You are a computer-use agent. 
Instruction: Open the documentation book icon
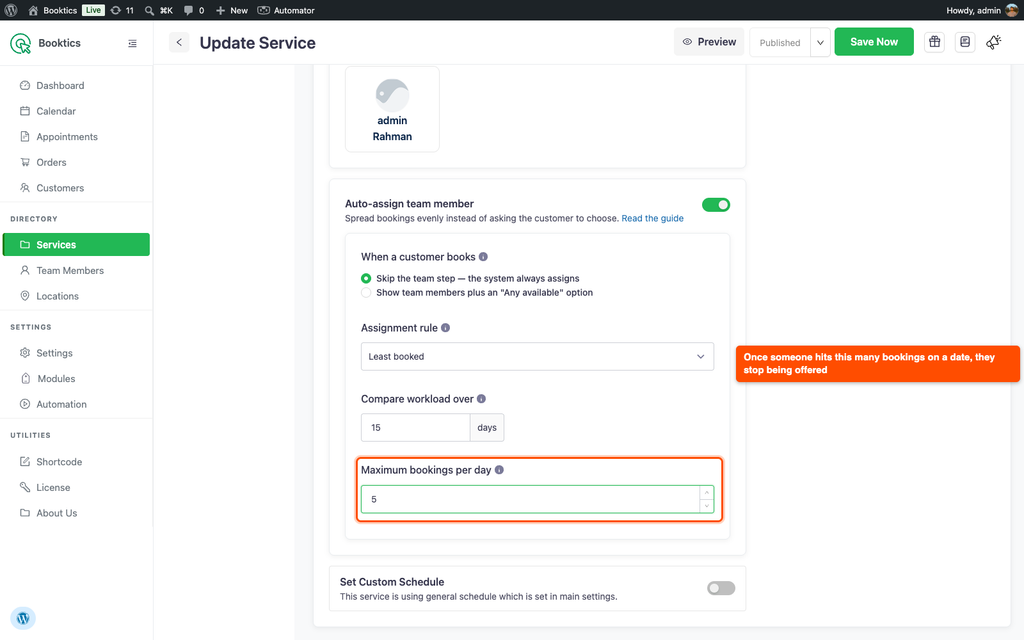[965, 42]
